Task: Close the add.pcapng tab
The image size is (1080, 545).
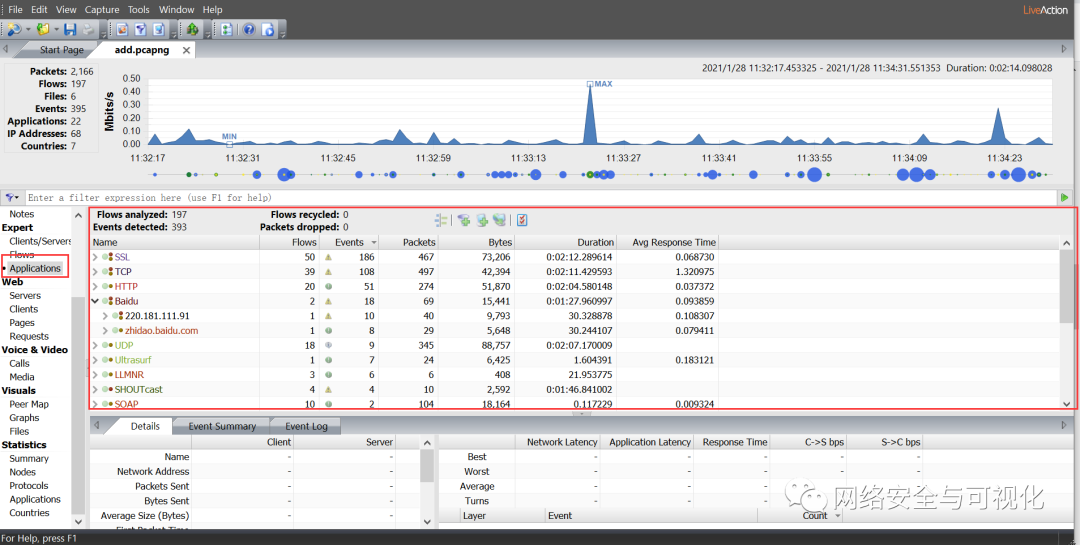Action: point(186,50)
